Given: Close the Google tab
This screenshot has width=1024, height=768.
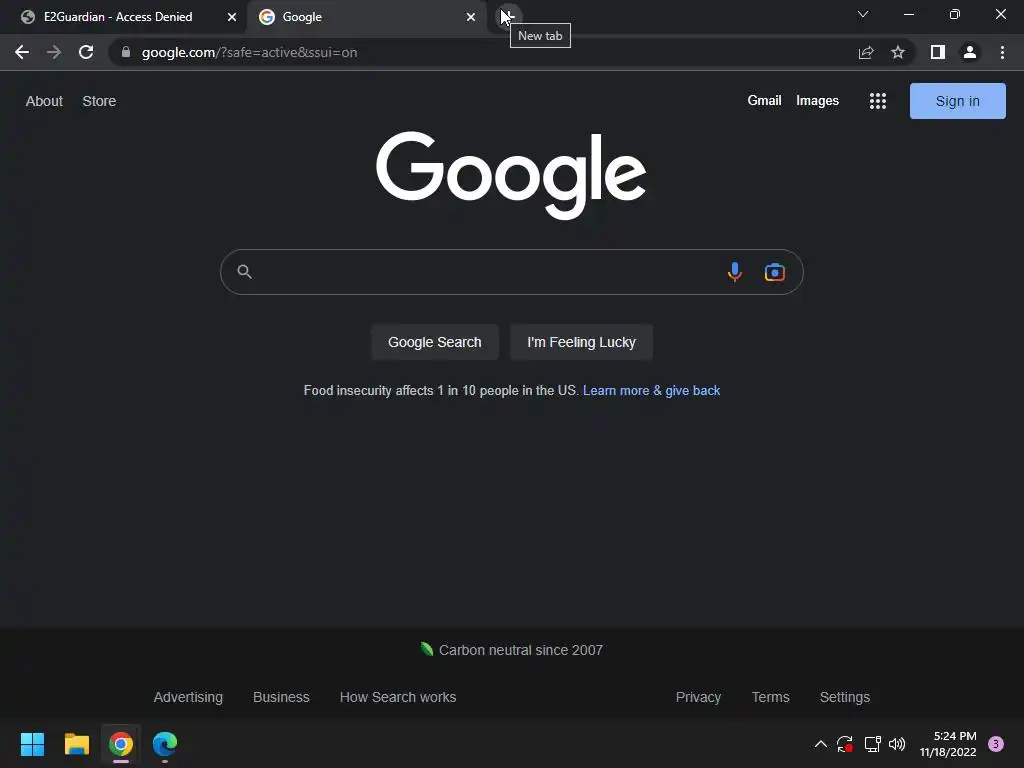Looking at the screenshot, I should 471,17.
